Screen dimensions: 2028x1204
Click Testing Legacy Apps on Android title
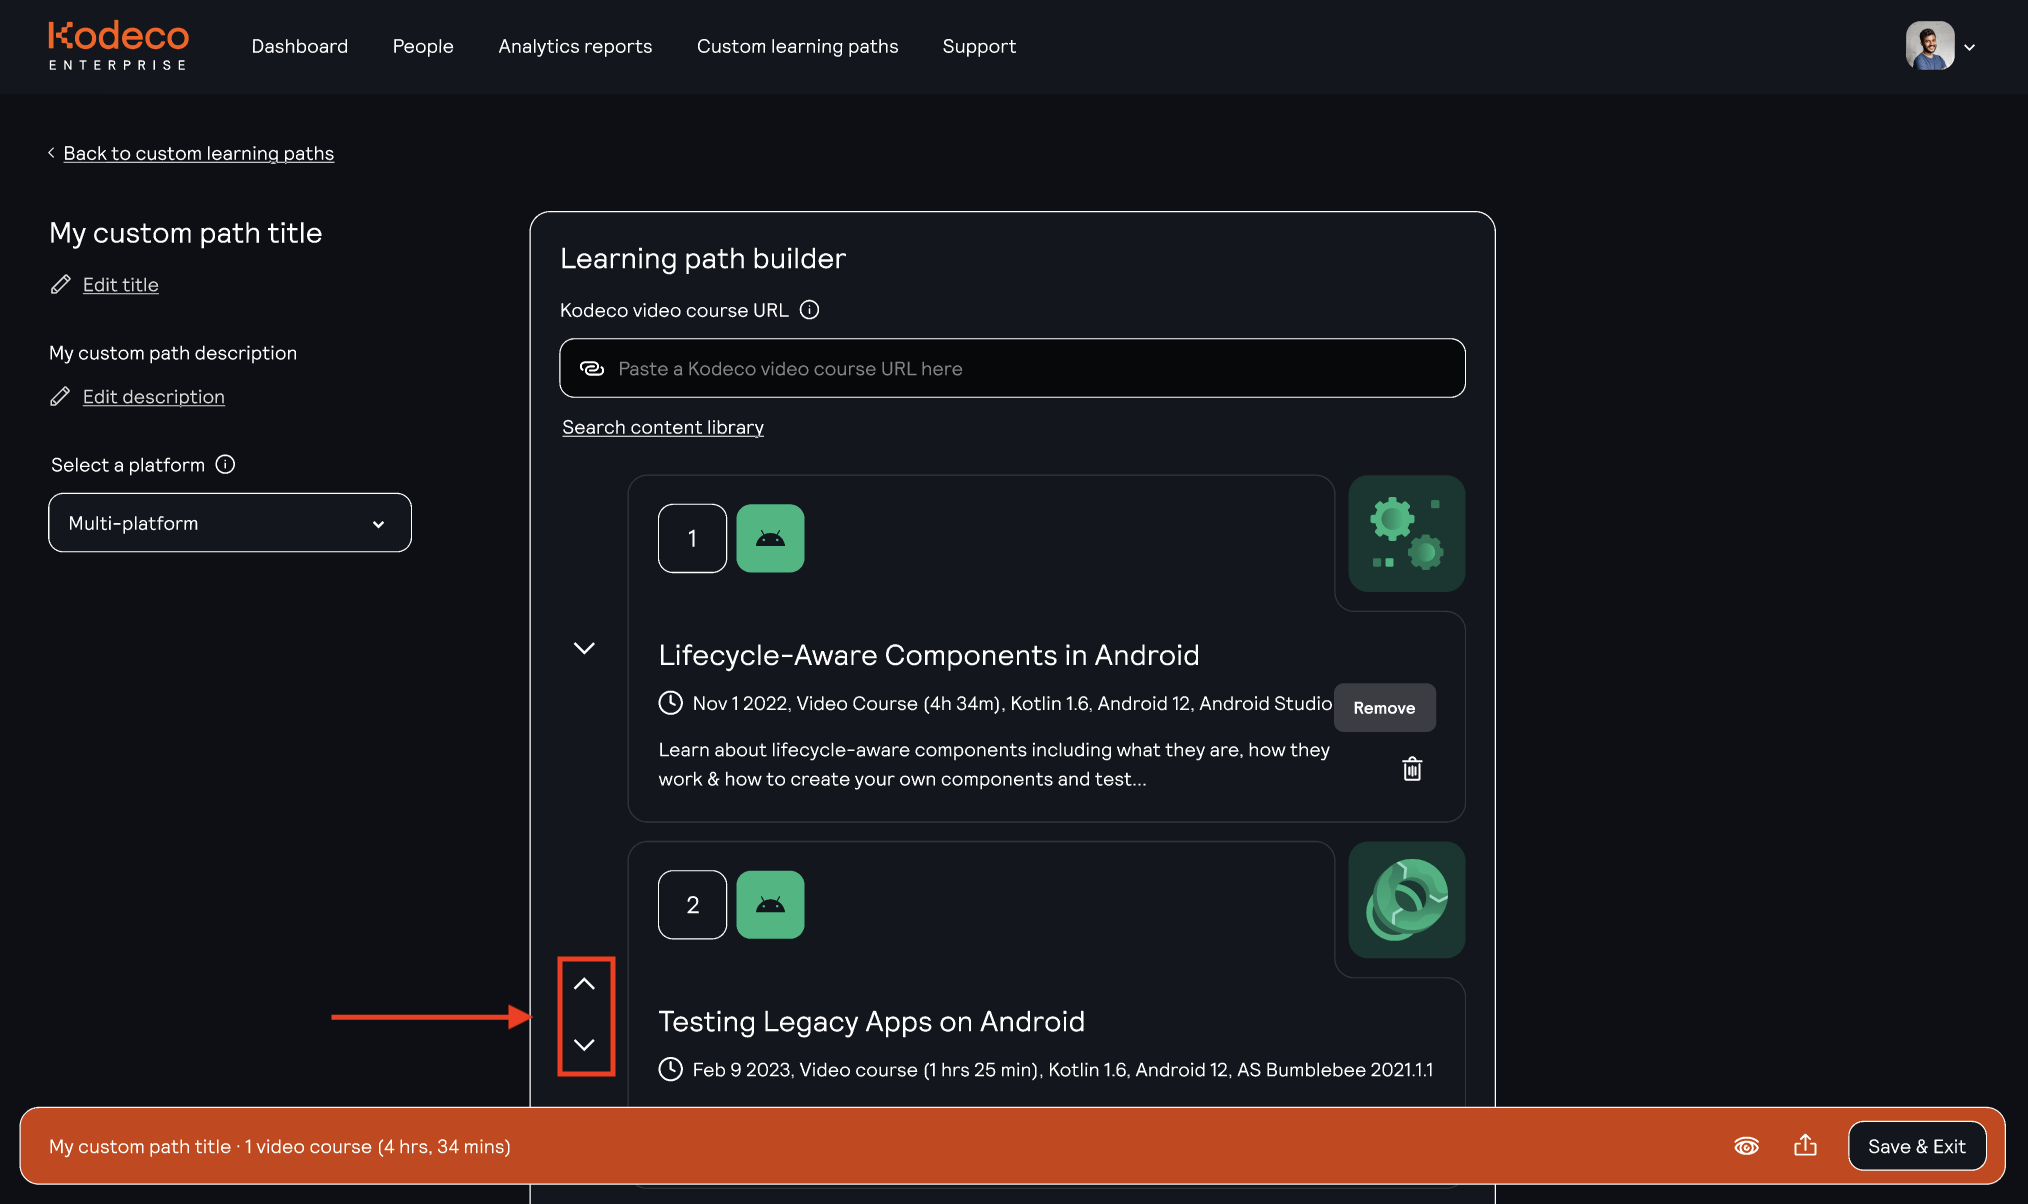(871, 1021)
